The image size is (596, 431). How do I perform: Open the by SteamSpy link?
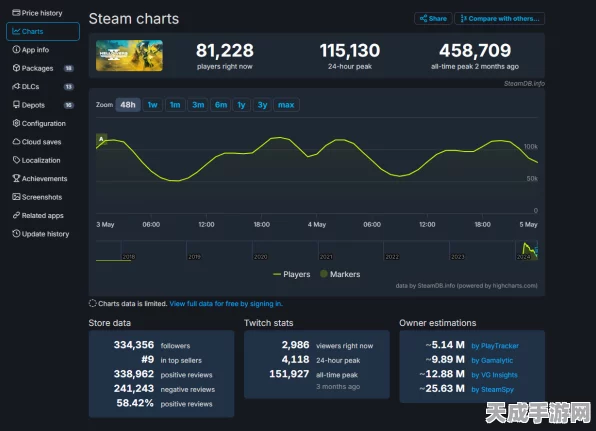[493, 389]
